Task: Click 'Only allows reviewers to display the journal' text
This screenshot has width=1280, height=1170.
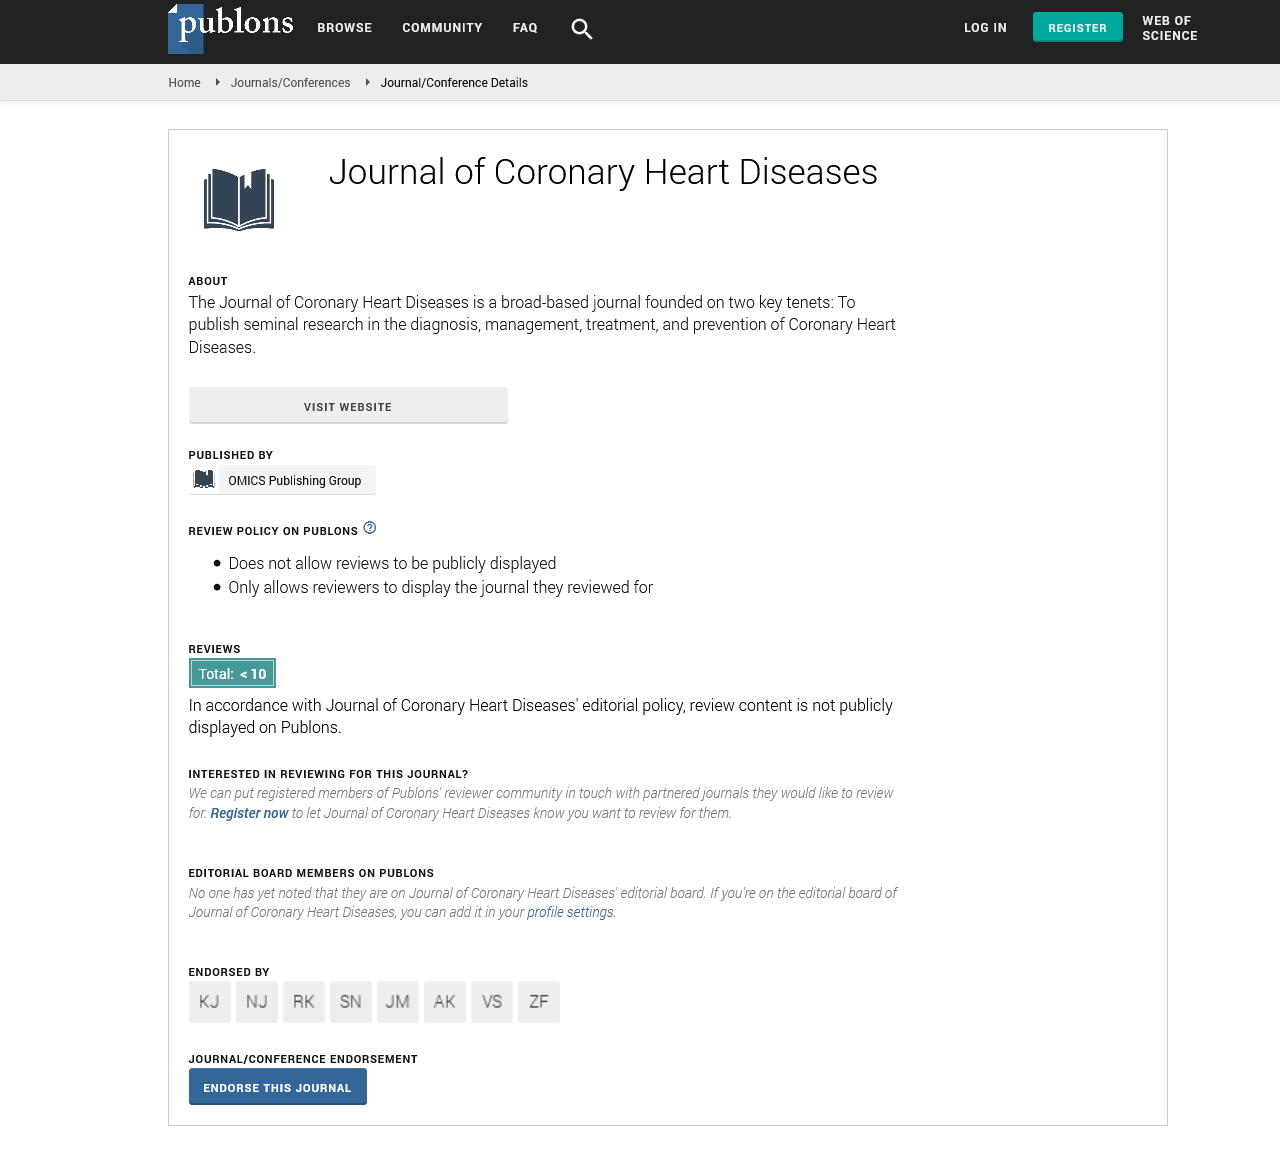Action: pos(440,588)
